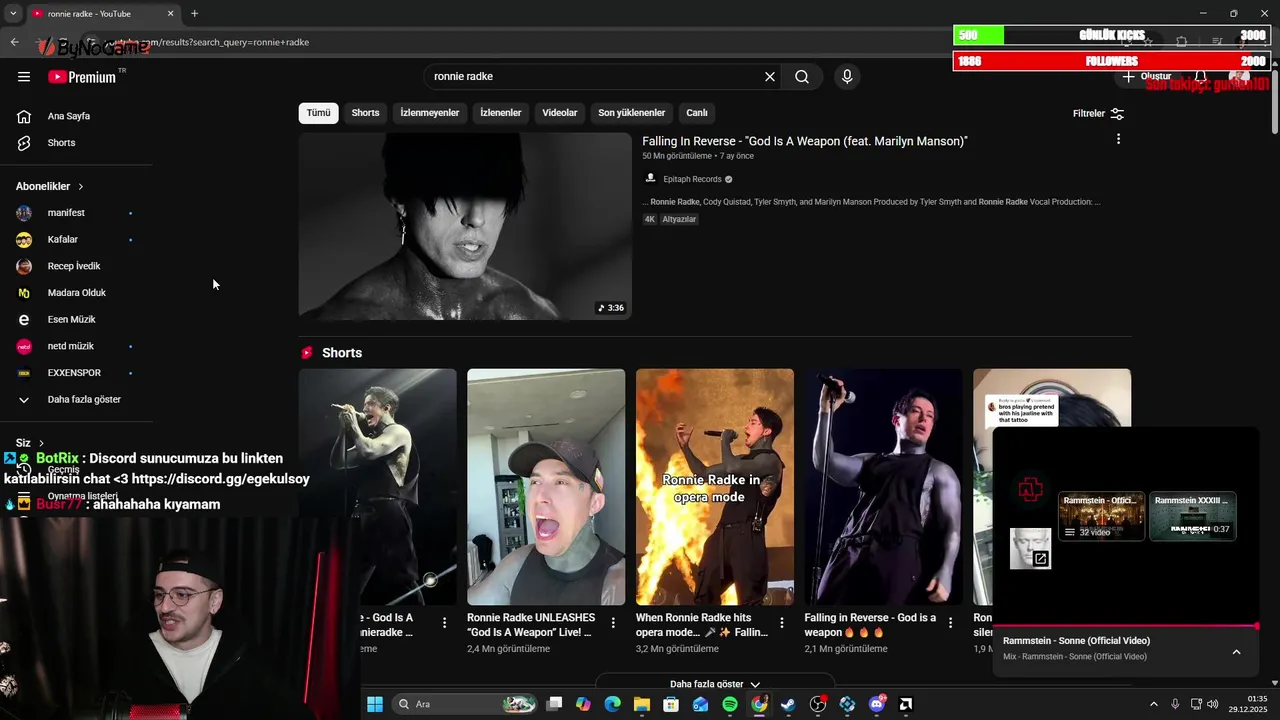
Task: Open Ana Sayfa home icon in sidebar
Action: pyautogui.click(x=24, y=116)
